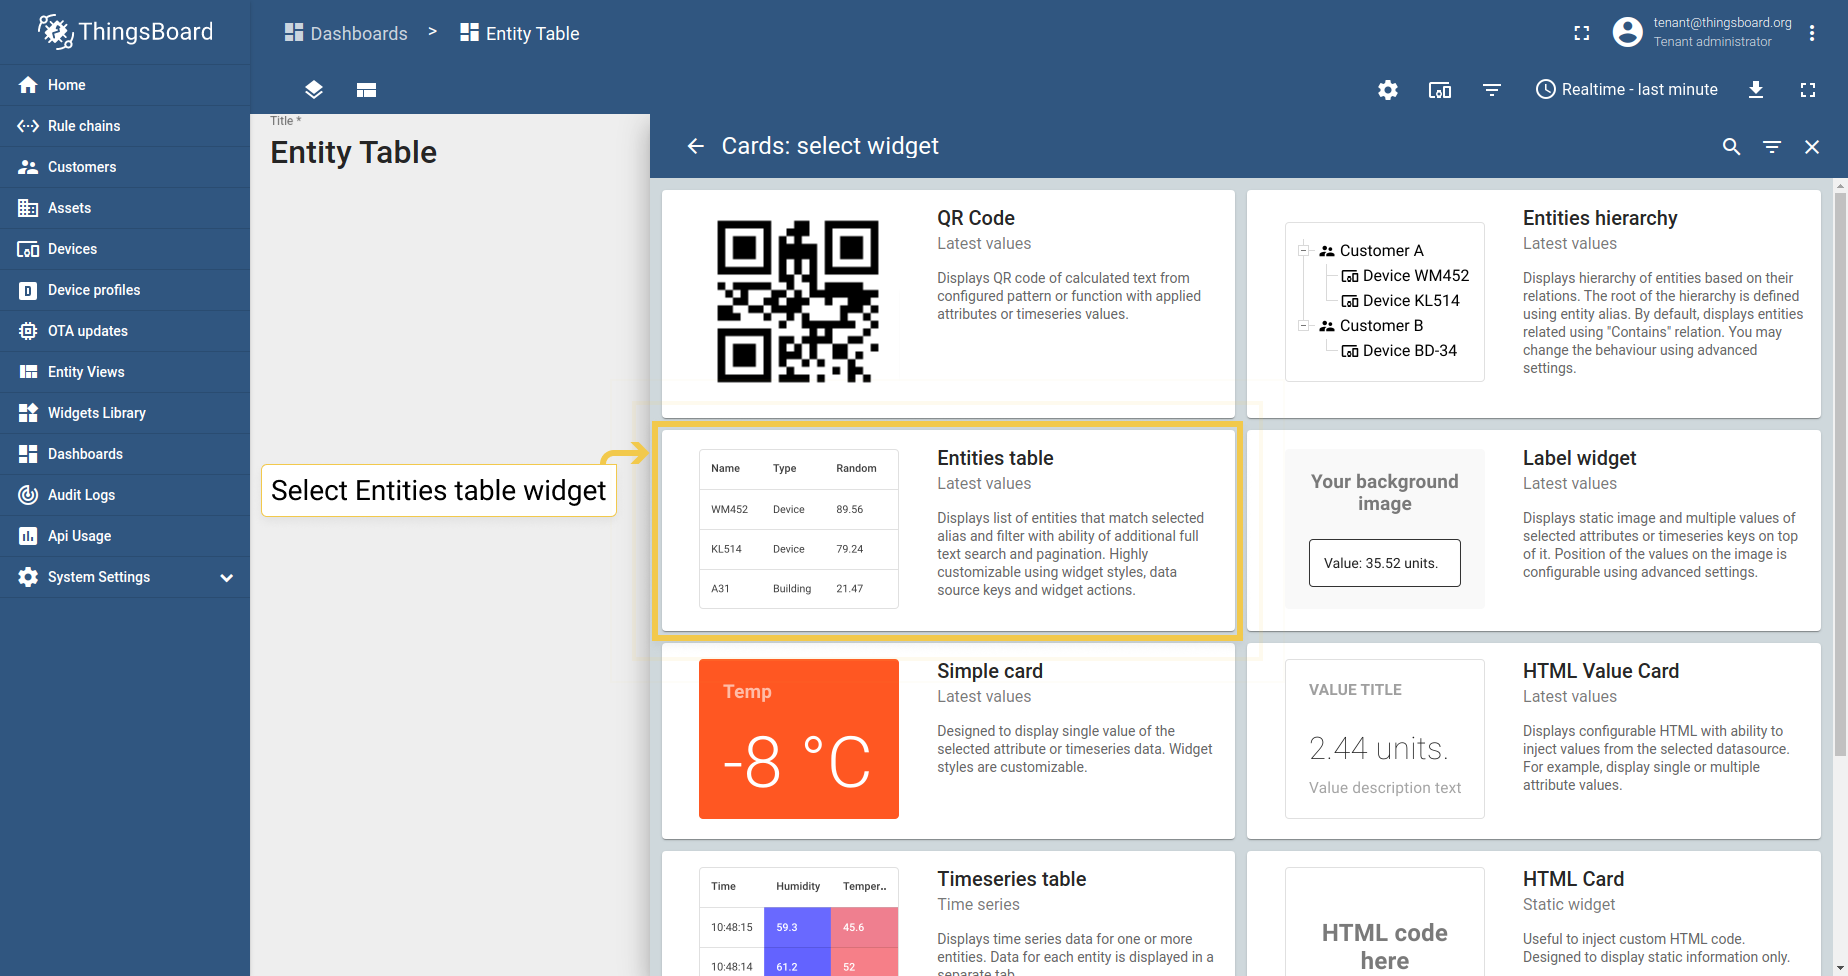The width and height of the screenshot is (1848, 976).
Task: Choose the Timeseries table widget
Action: pos(948,913)
